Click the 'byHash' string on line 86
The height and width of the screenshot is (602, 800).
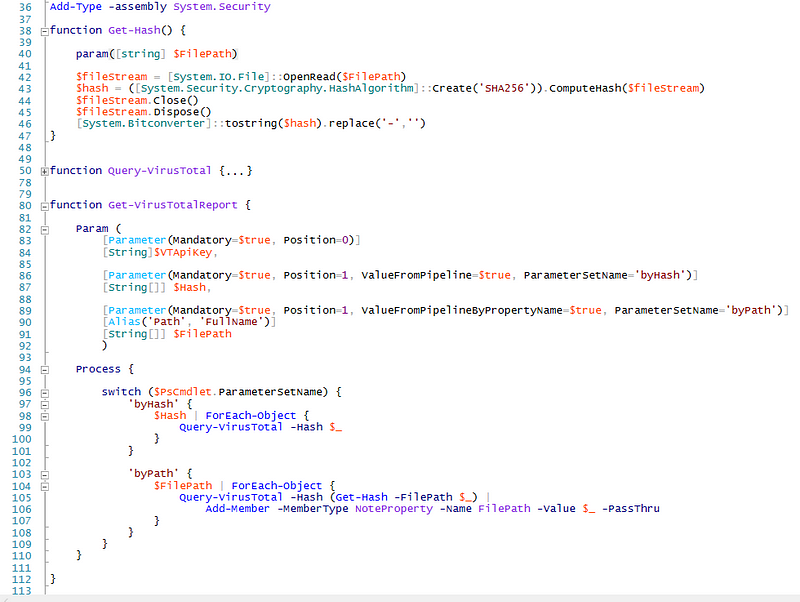(660, 275)
